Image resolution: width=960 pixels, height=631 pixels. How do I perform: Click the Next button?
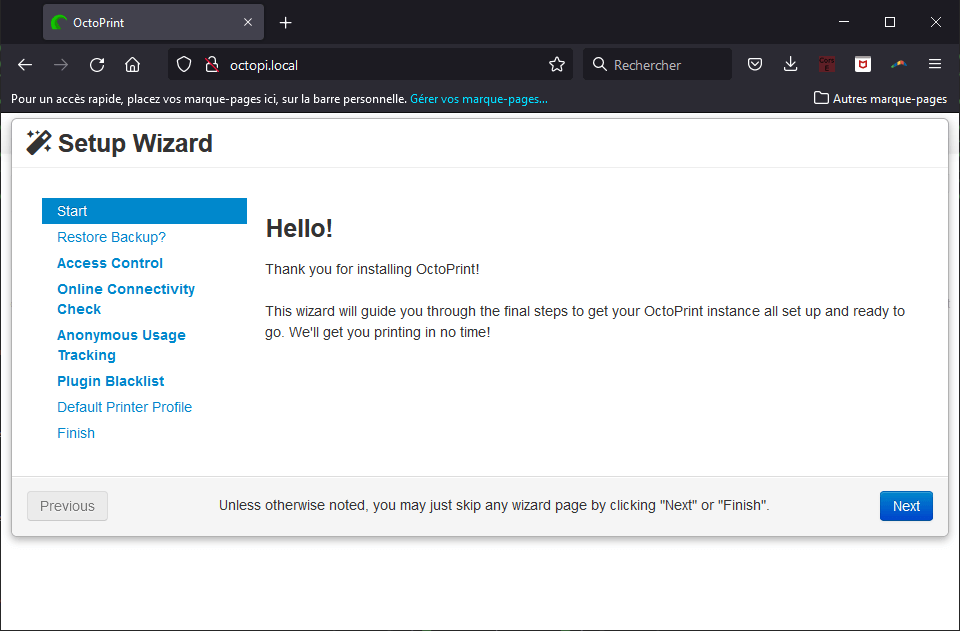pos(906,506)
